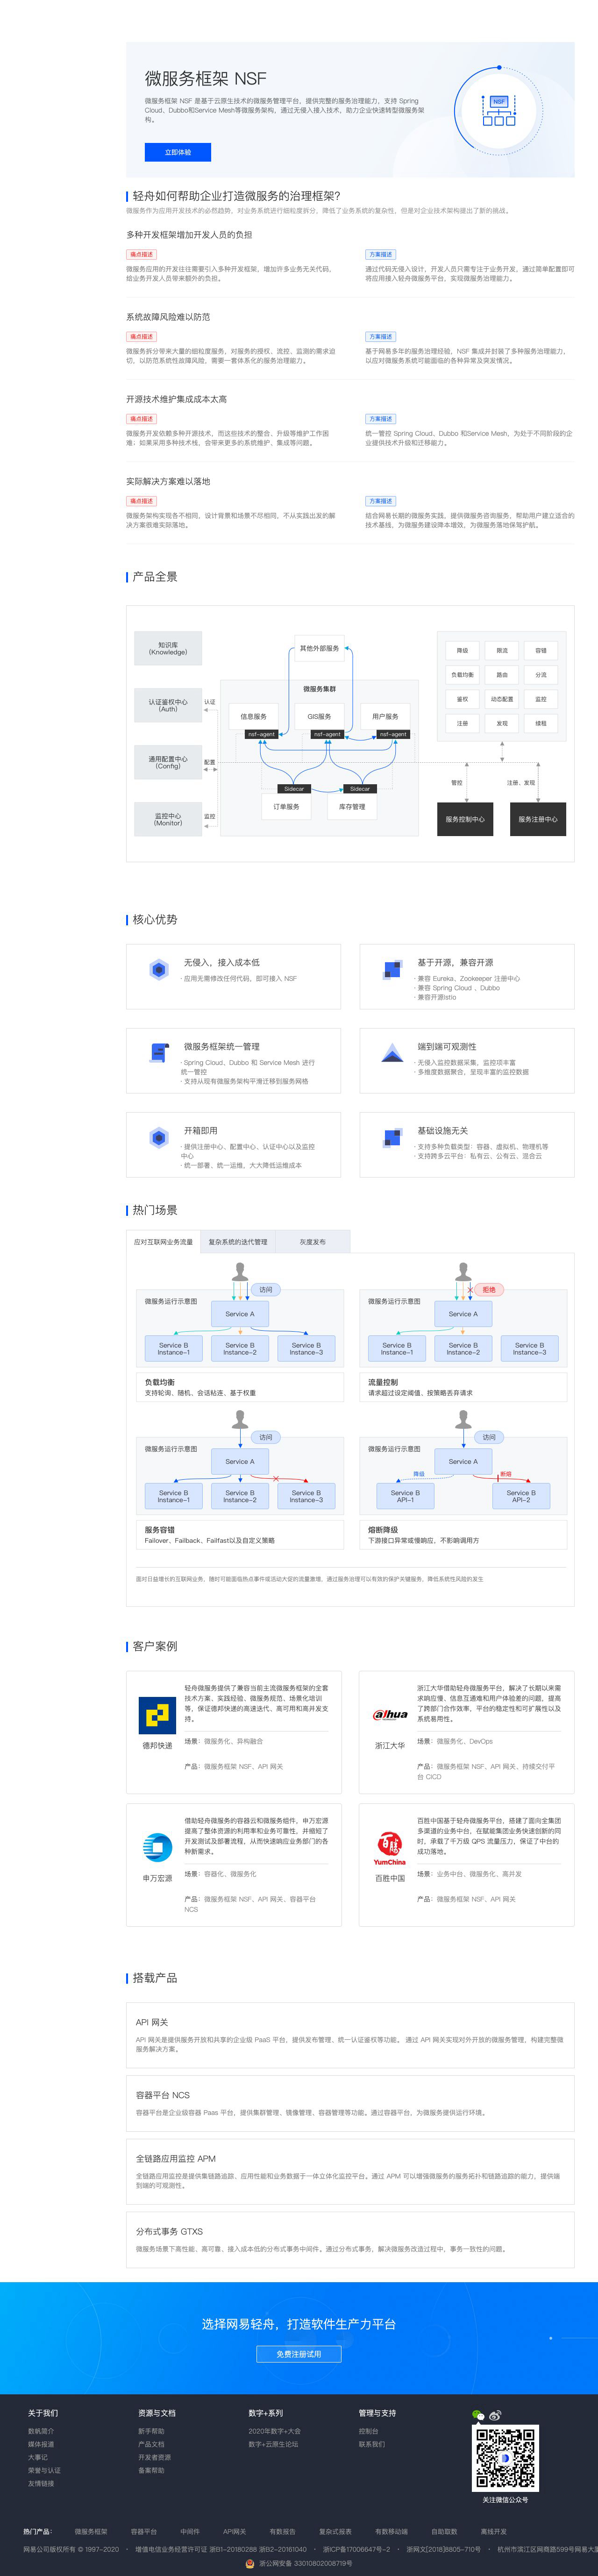
Task: Click the icon beside 微服务框架统一管理
Action: click(x=159, y=1053)
